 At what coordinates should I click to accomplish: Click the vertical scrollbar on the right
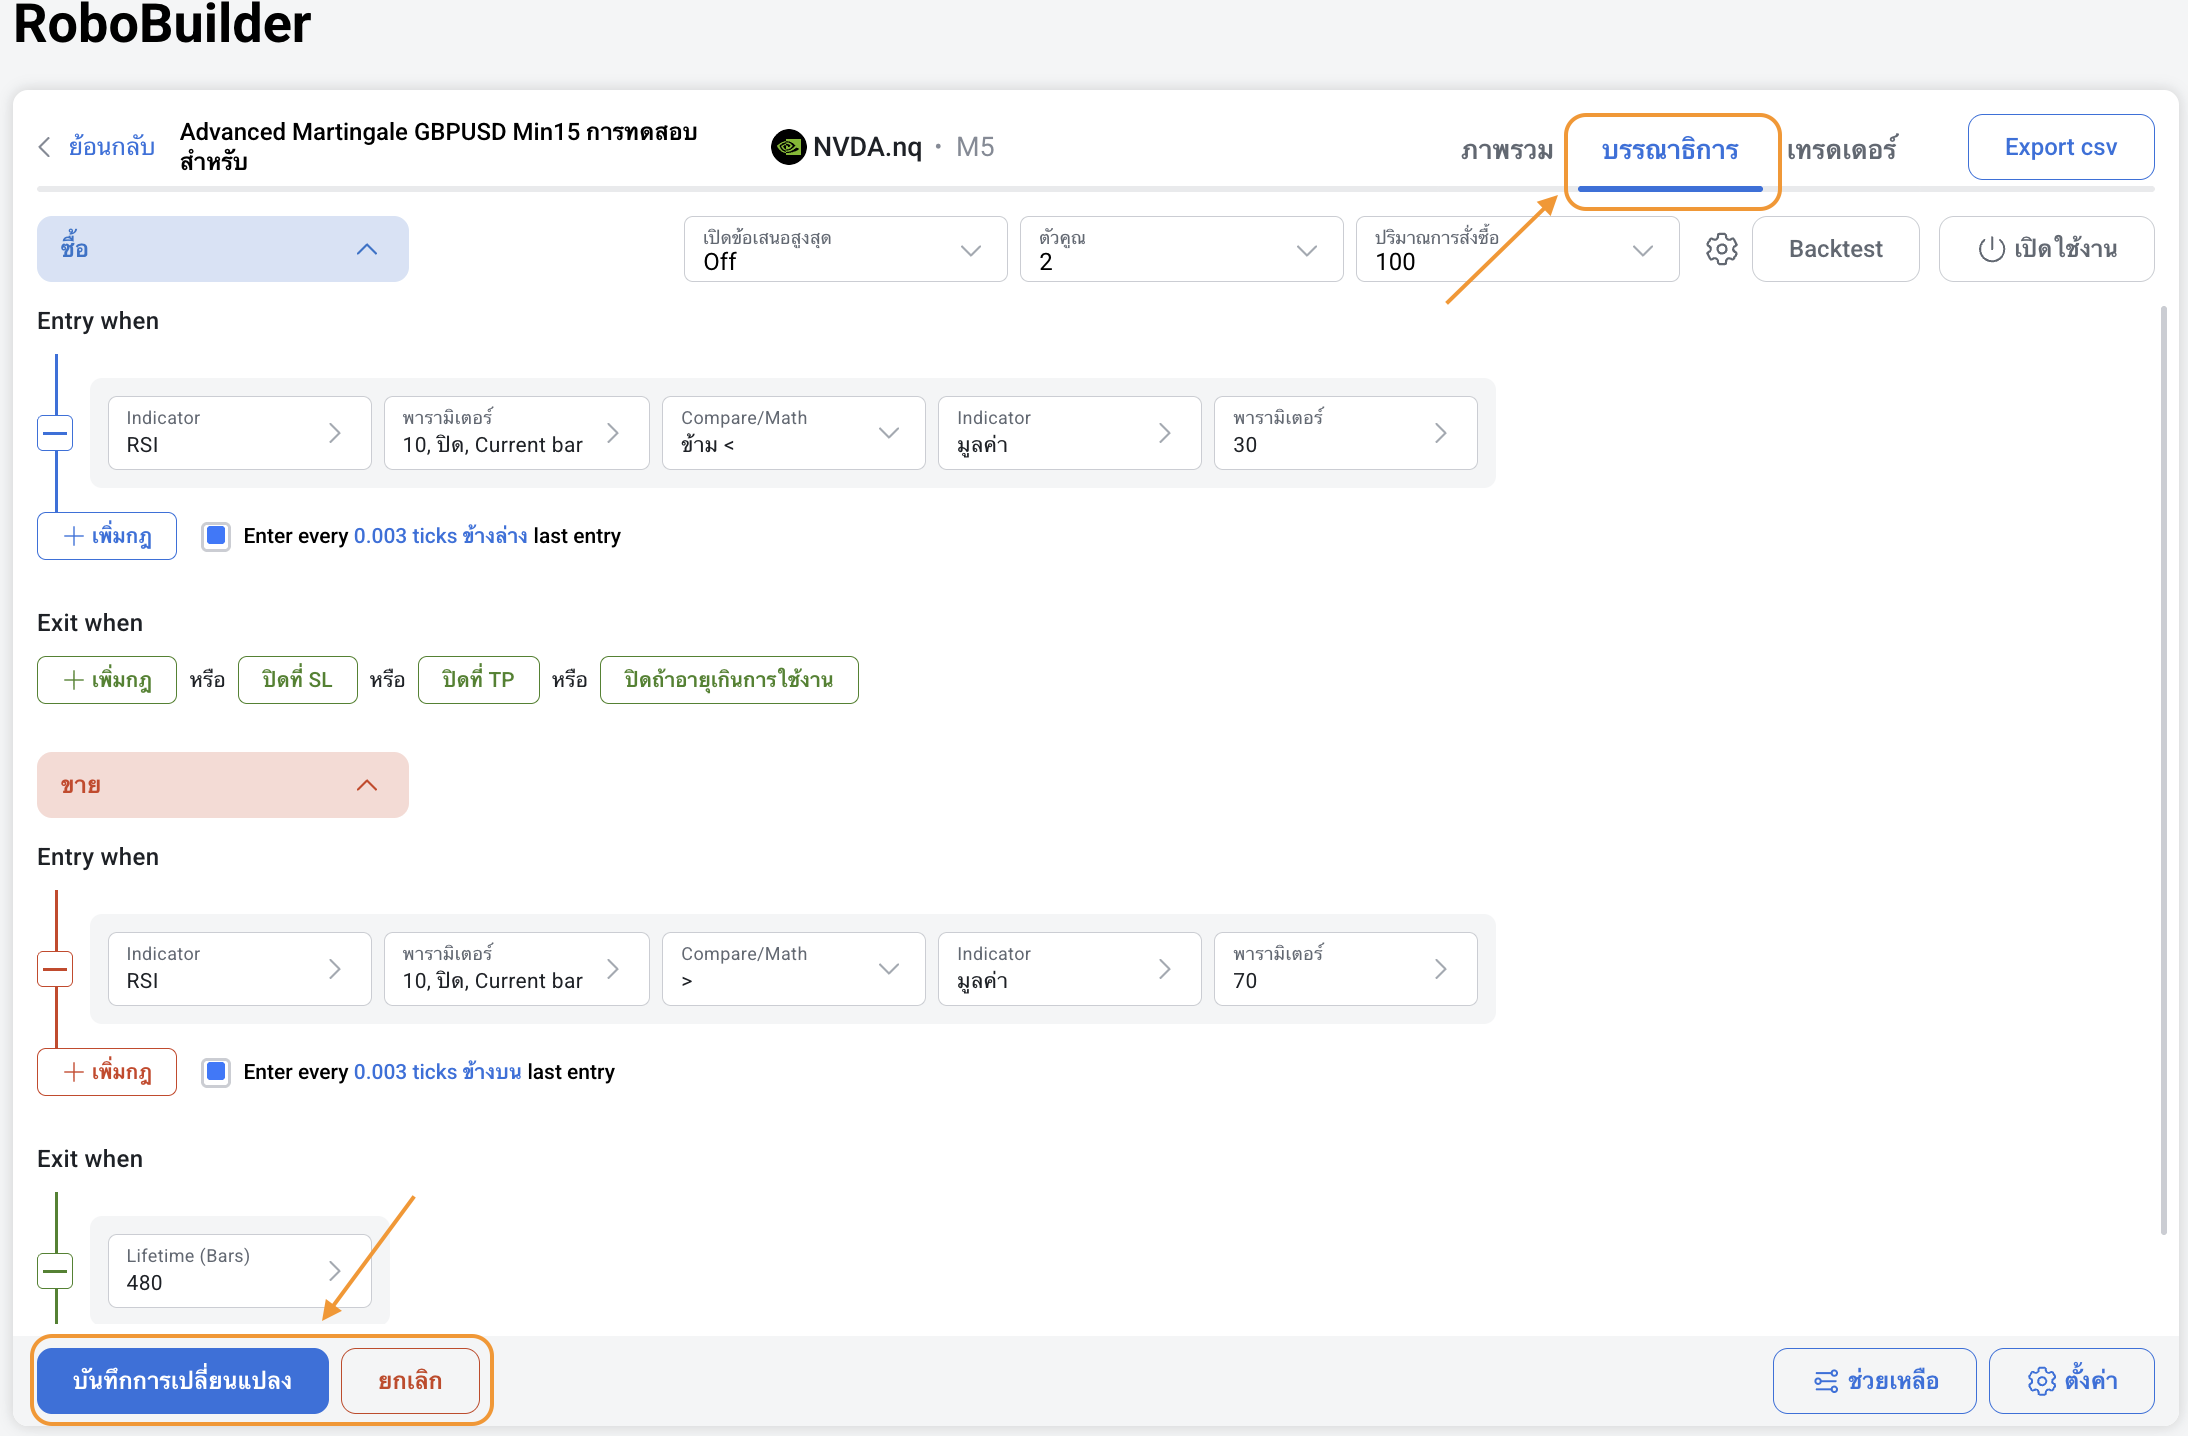click(2163, 770)
